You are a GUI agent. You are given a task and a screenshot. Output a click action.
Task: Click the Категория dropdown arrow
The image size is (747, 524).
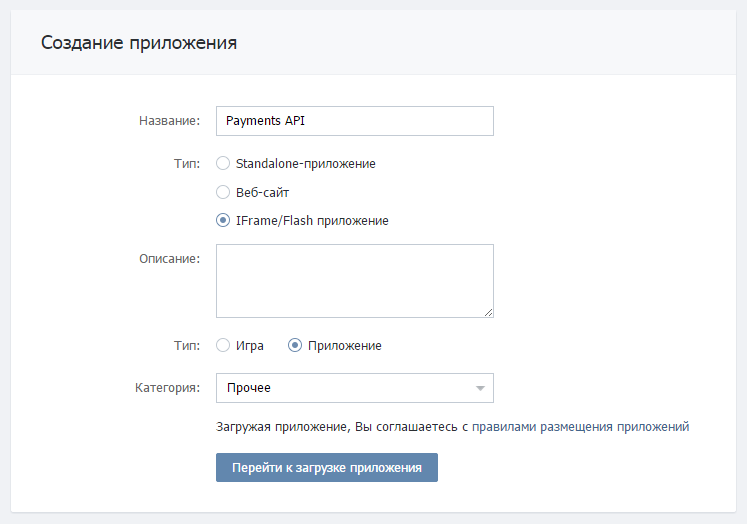tap(480, 388)
